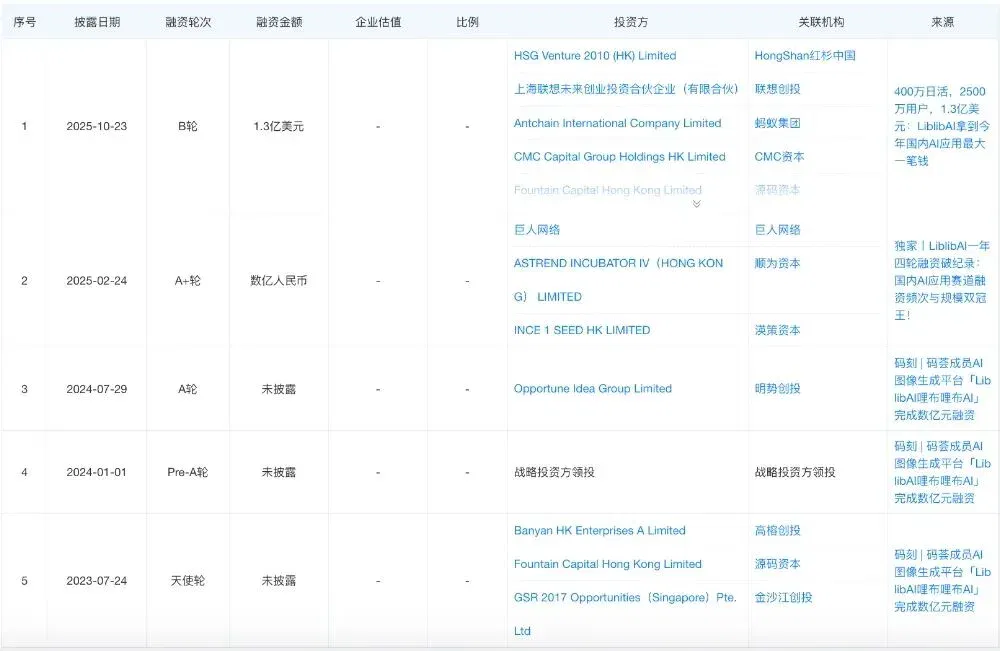This screenshot has width=1000, height=651.
Task: Select 战略投资方领投 in the 投资方 column
Action: (554, 472)
